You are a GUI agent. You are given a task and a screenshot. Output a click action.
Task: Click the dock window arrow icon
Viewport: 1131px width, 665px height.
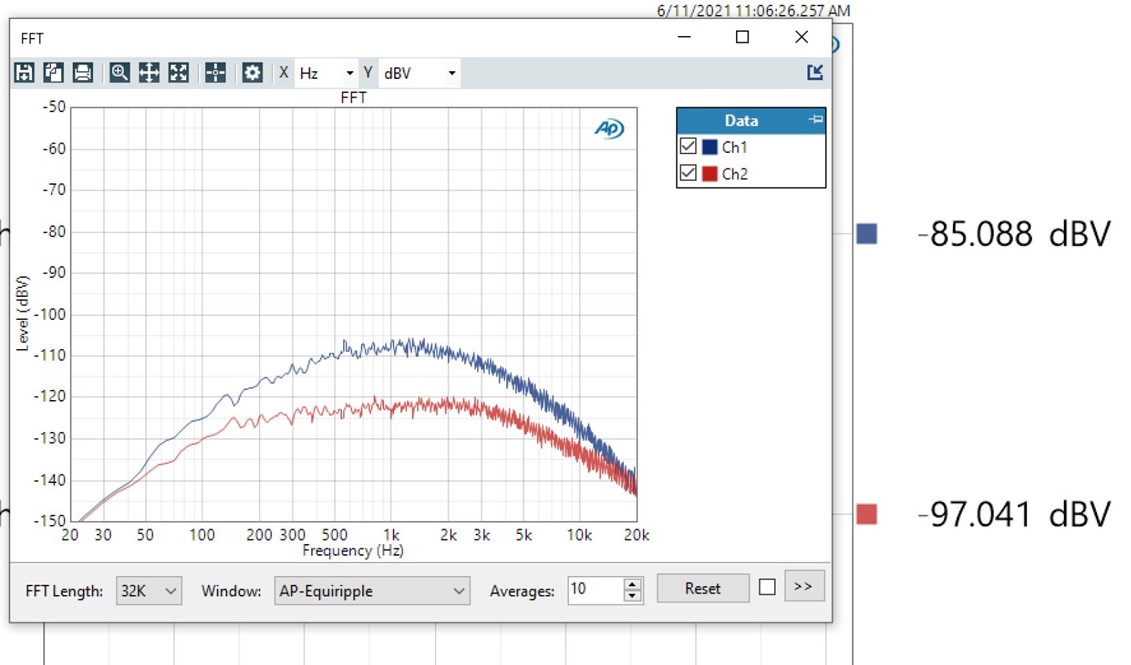[815, 72]
